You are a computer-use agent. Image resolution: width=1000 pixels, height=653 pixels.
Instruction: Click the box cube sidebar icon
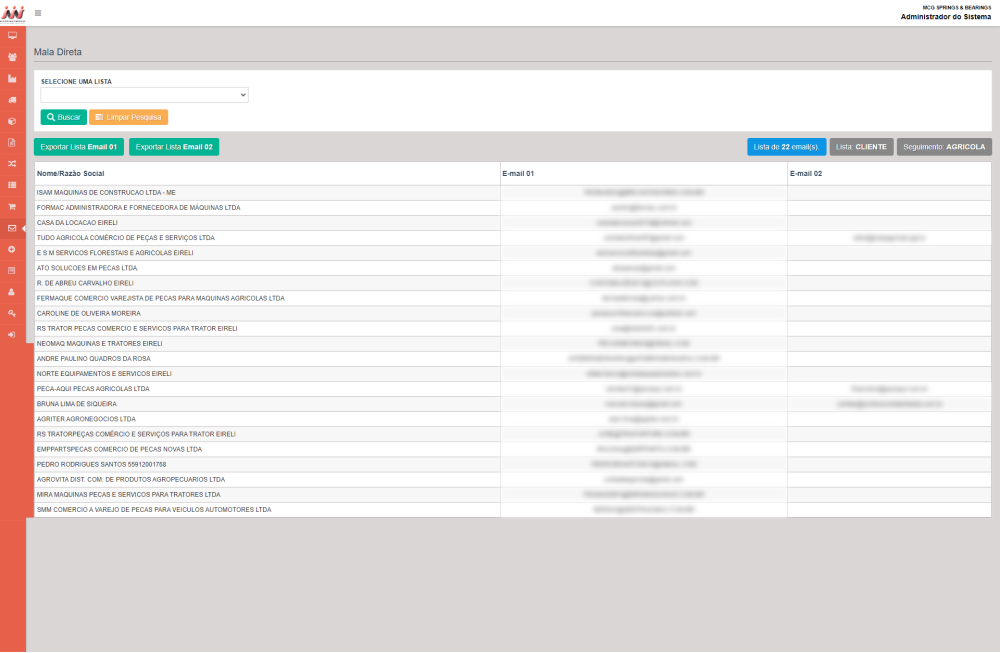tap(12, 121)
